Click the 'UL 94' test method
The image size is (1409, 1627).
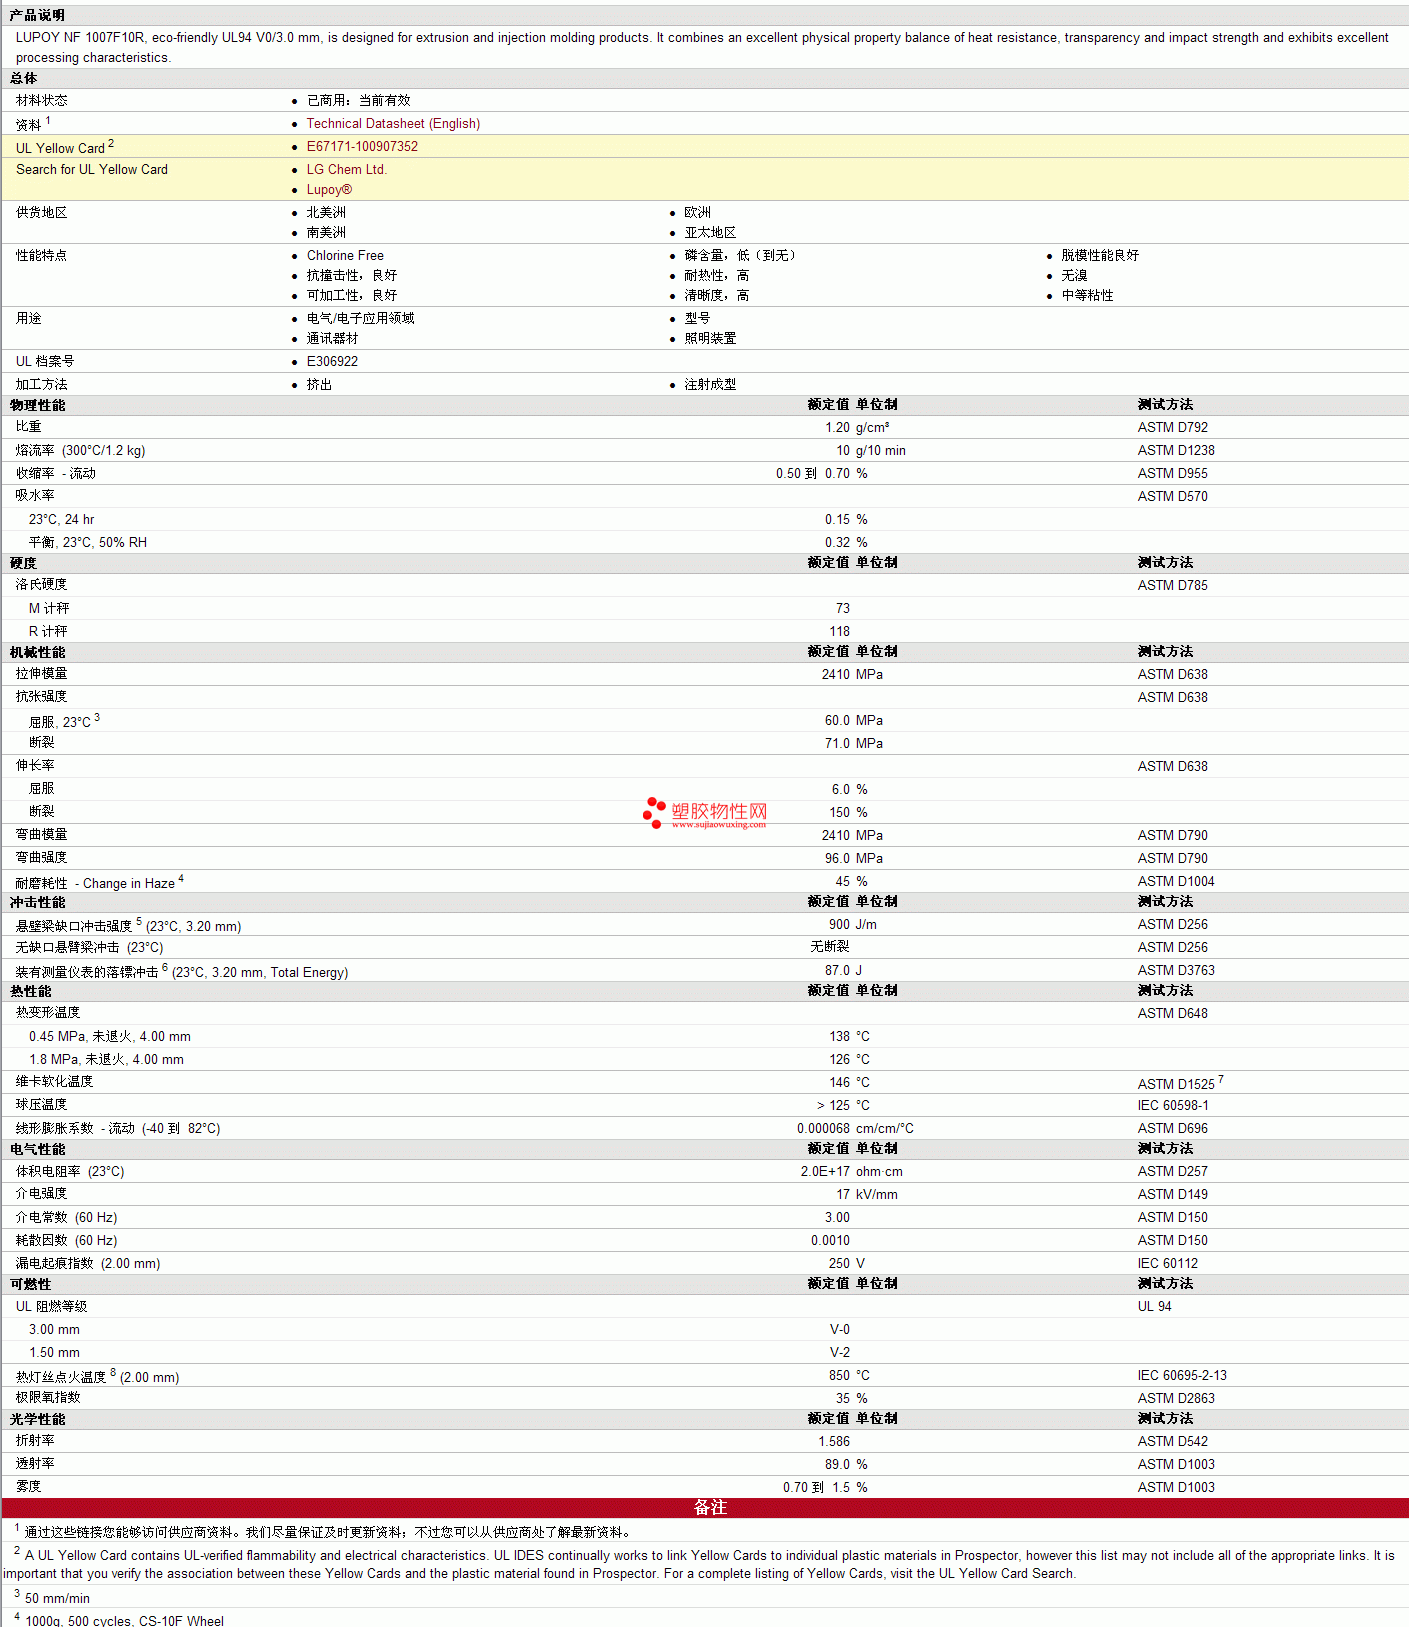(1155, 1307)
